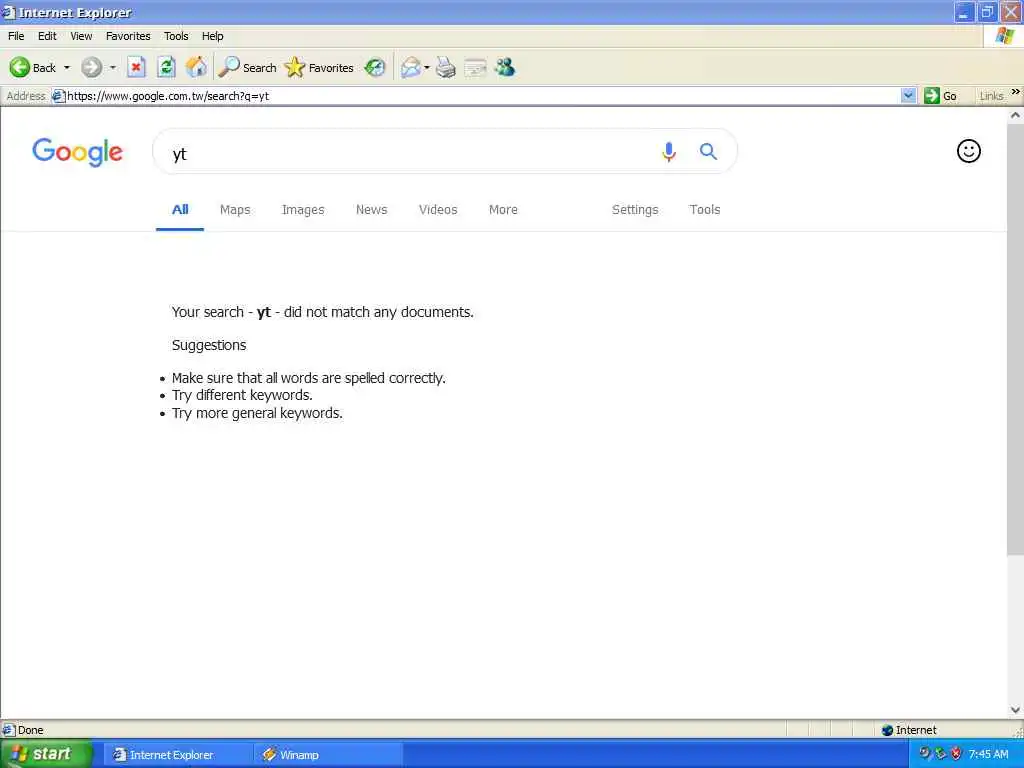Select the All results tab

tap(180, 210)
